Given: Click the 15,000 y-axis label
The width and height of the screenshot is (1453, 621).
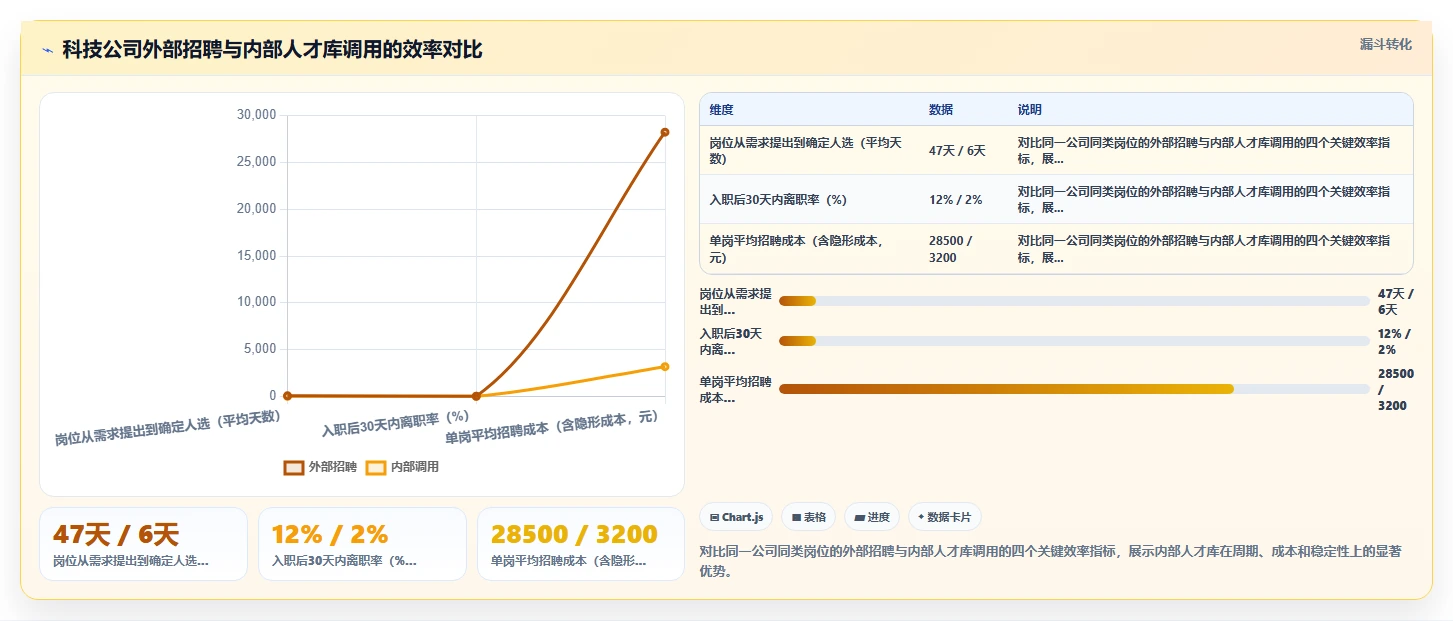Looking at the screenshot, I should pyautogui.click(x=256, y=255).
